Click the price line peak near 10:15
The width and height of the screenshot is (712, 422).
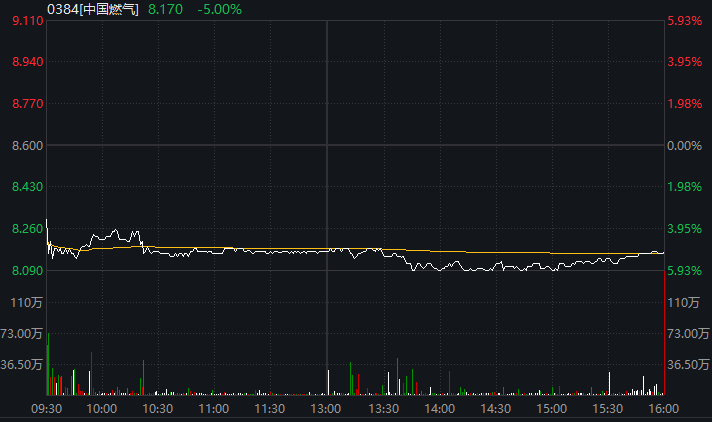(118, 231)
